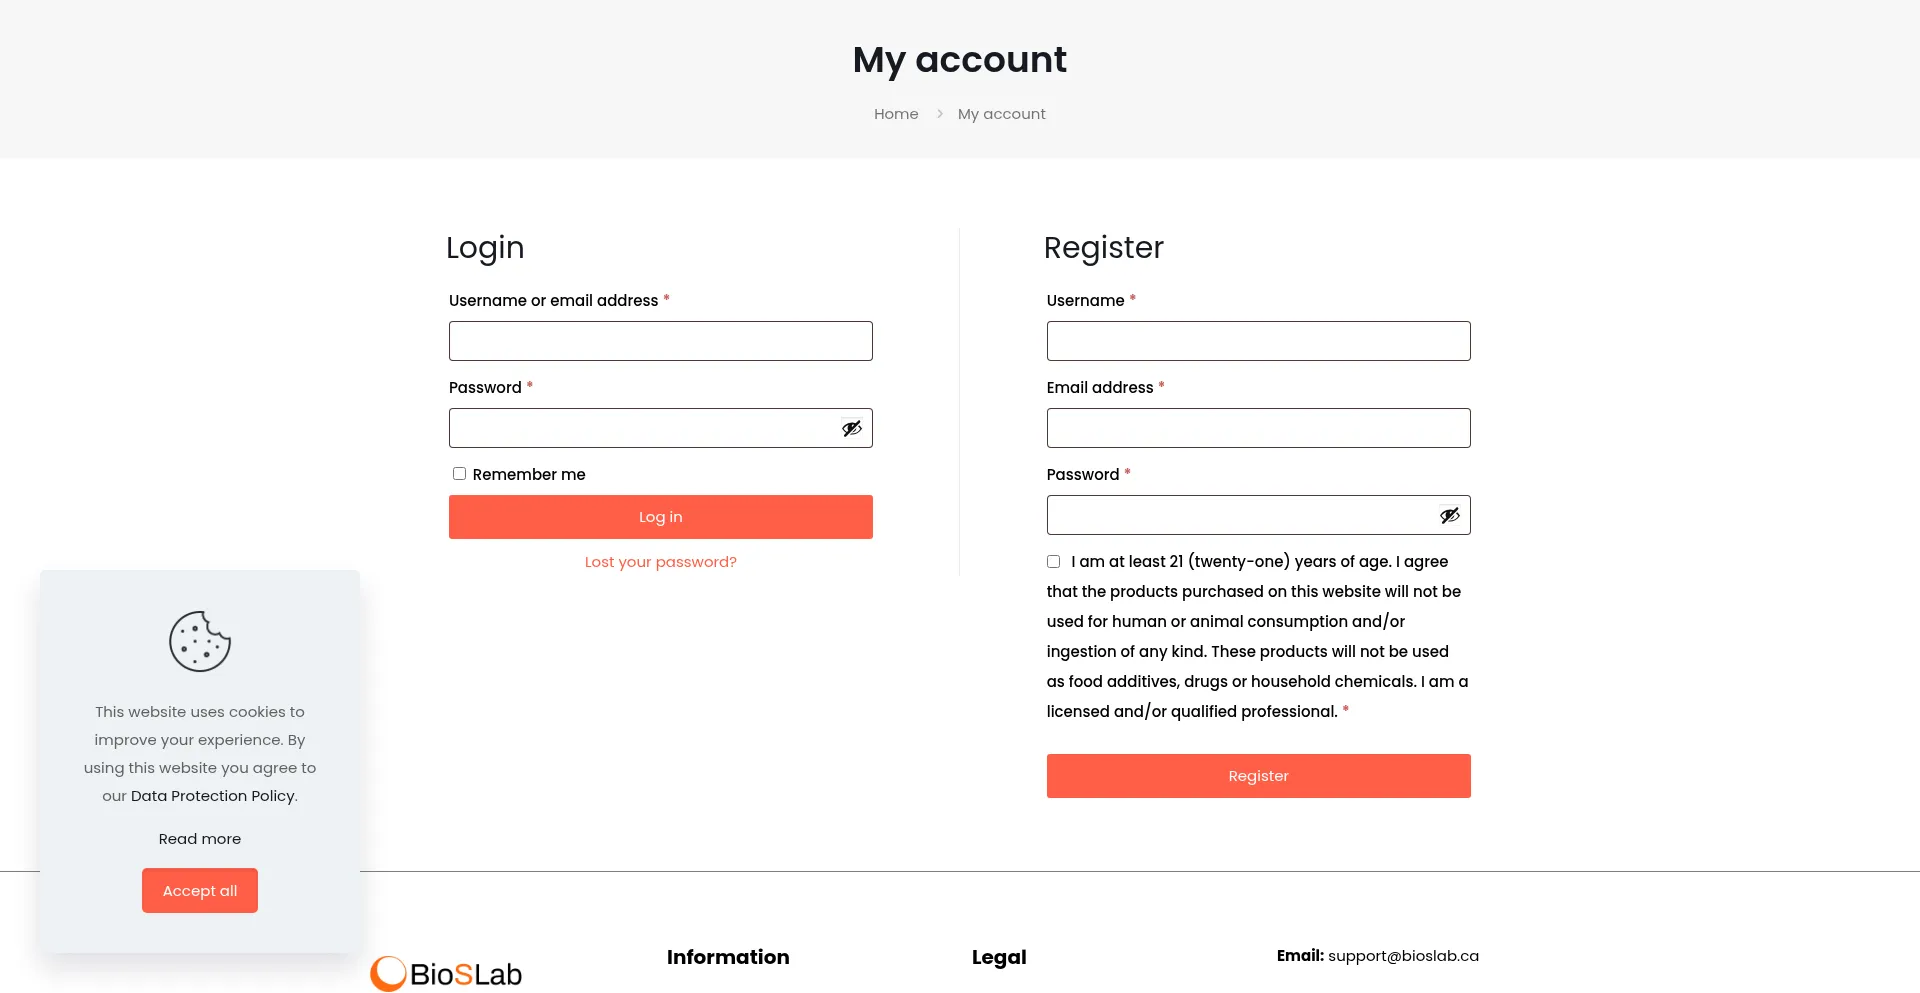The width and height of the screenshot is (1920, 993).
Task: Open Read more in cookie notice
Action: [200, 839]
